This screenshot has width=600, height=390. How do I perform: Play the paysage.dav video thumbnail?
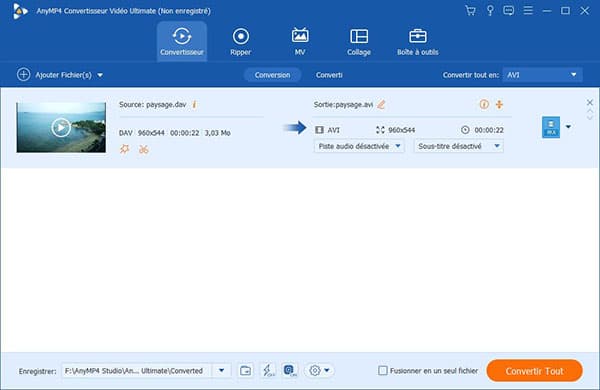pos(61,127)
